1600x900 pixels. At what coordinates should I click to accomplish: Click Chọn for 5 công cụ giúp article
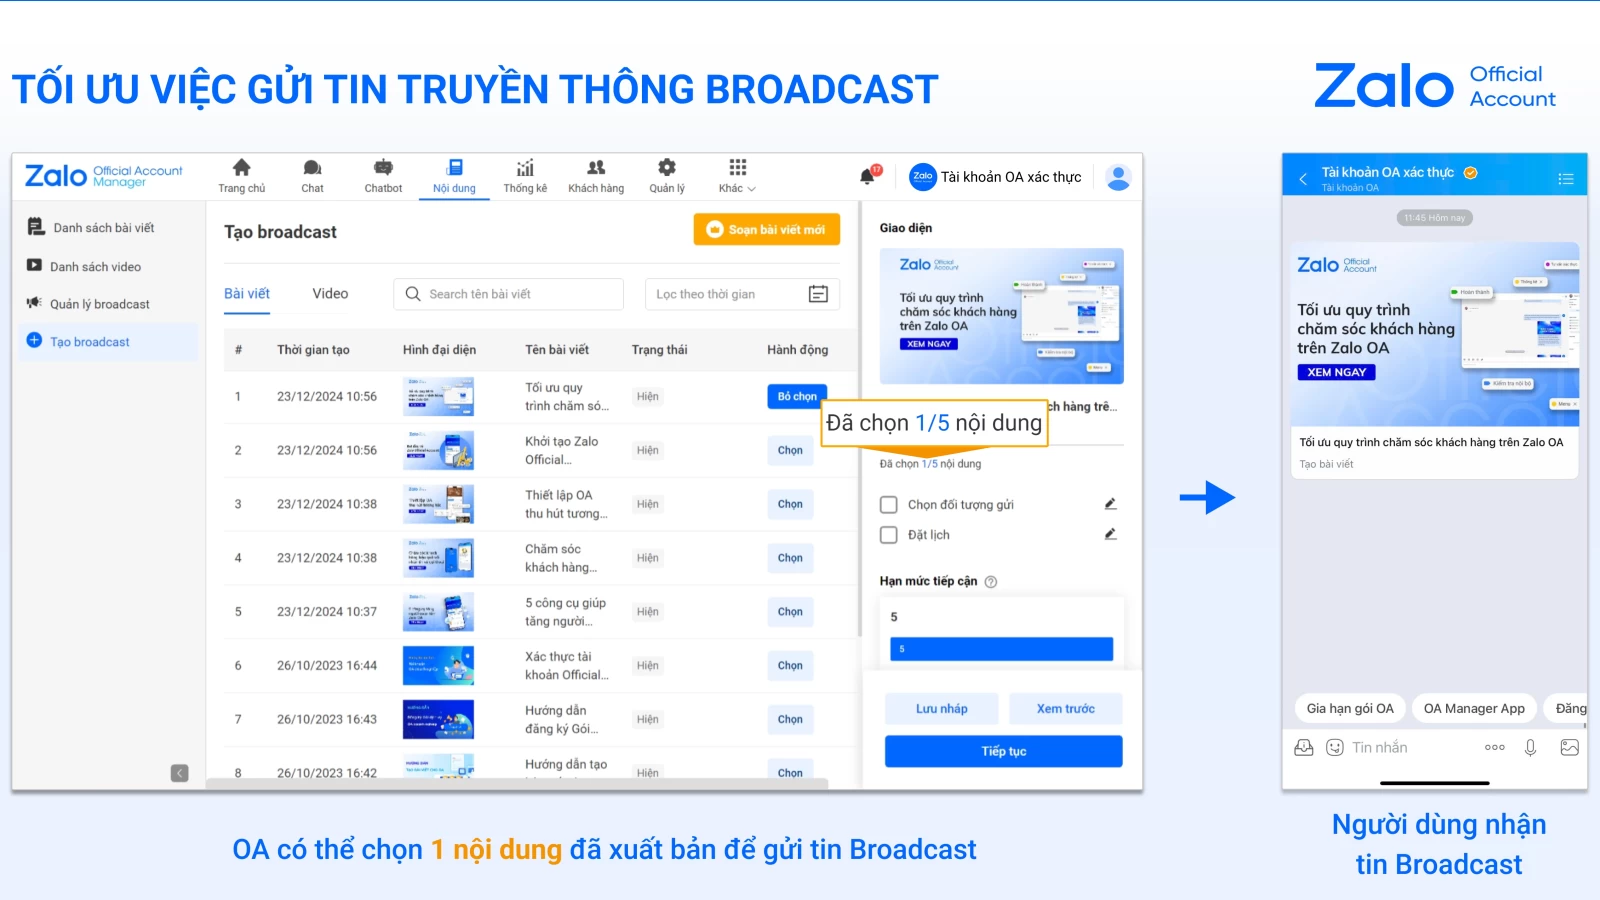[x=790, y=612]
